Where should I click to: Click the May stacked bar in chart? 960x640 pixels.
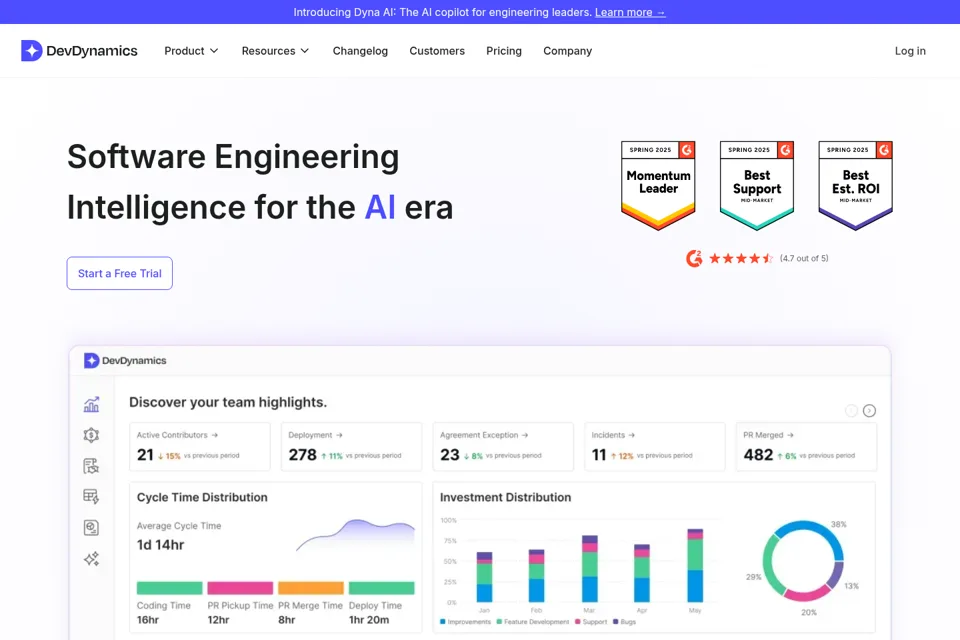(x=695, y=565)
